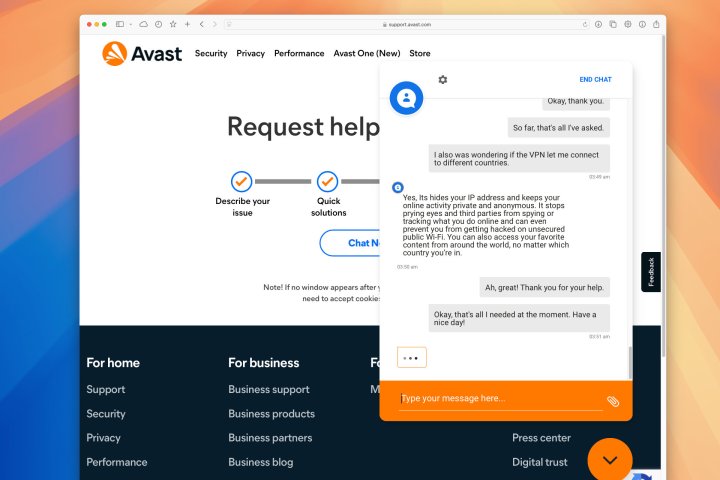Open the Security menu
720x480 pixels.
(211, 53)
